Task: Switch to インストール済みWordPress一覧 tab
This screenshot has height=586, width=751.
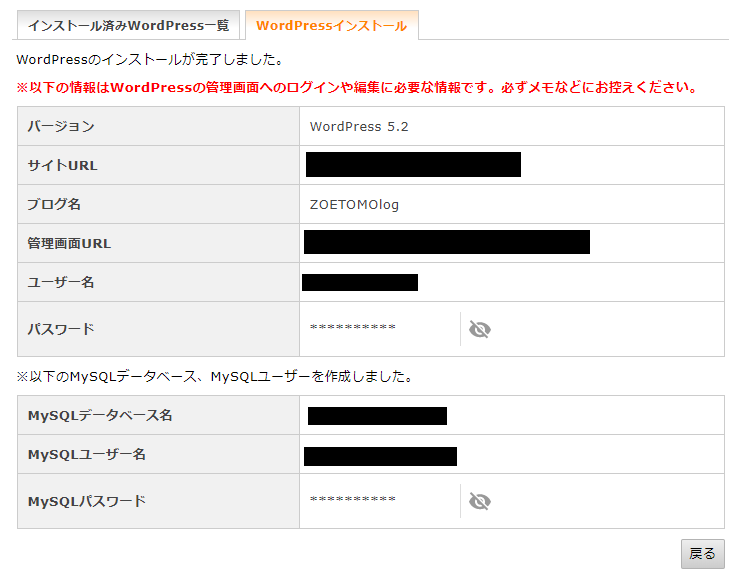Action: pos(128,25)
